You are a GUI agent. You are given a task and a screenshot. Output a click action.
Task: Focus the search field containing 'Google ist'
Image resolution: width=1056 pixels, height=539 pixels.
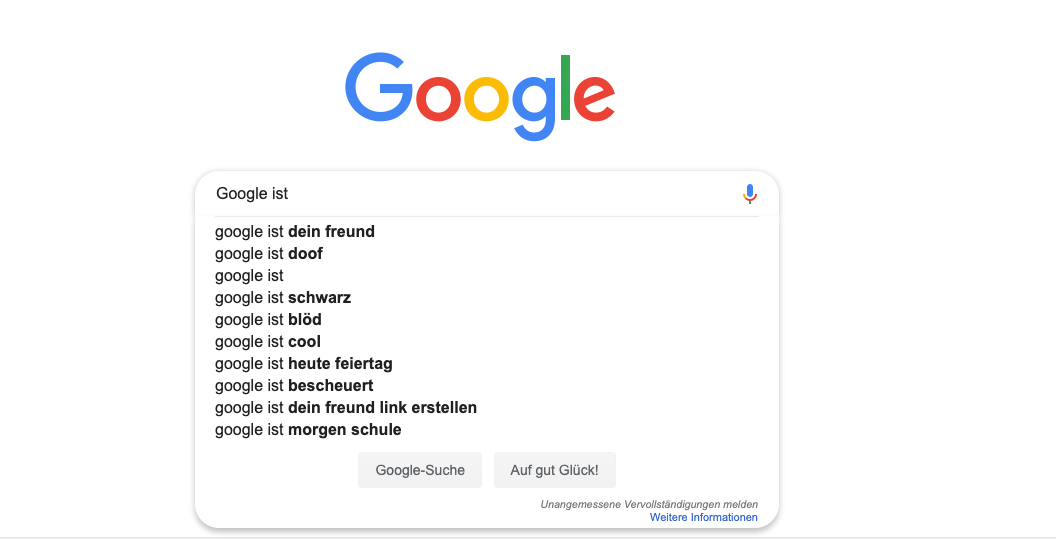tap(471, 194)
